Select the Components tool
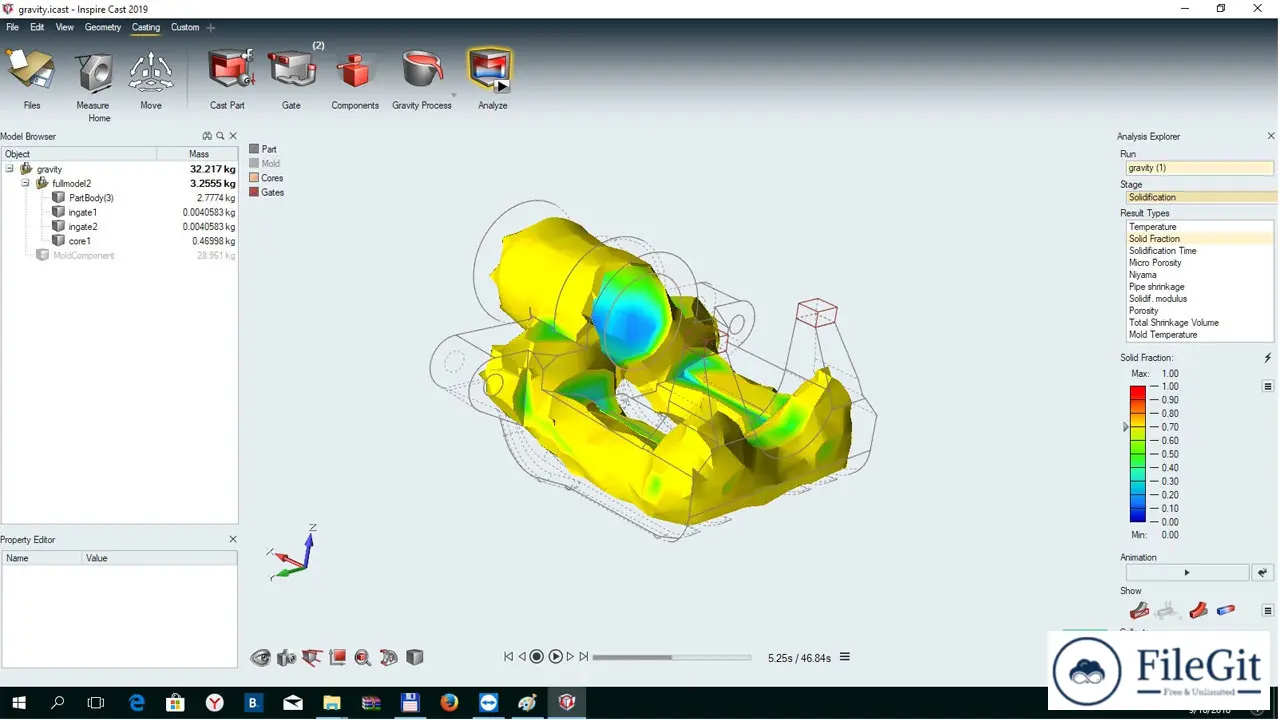 354,72
